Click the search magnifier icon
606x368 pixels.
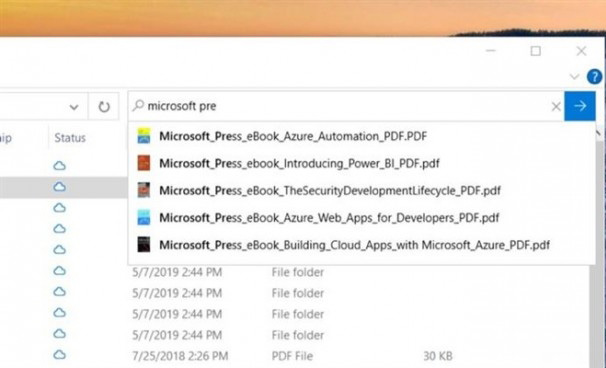(138, 106)
